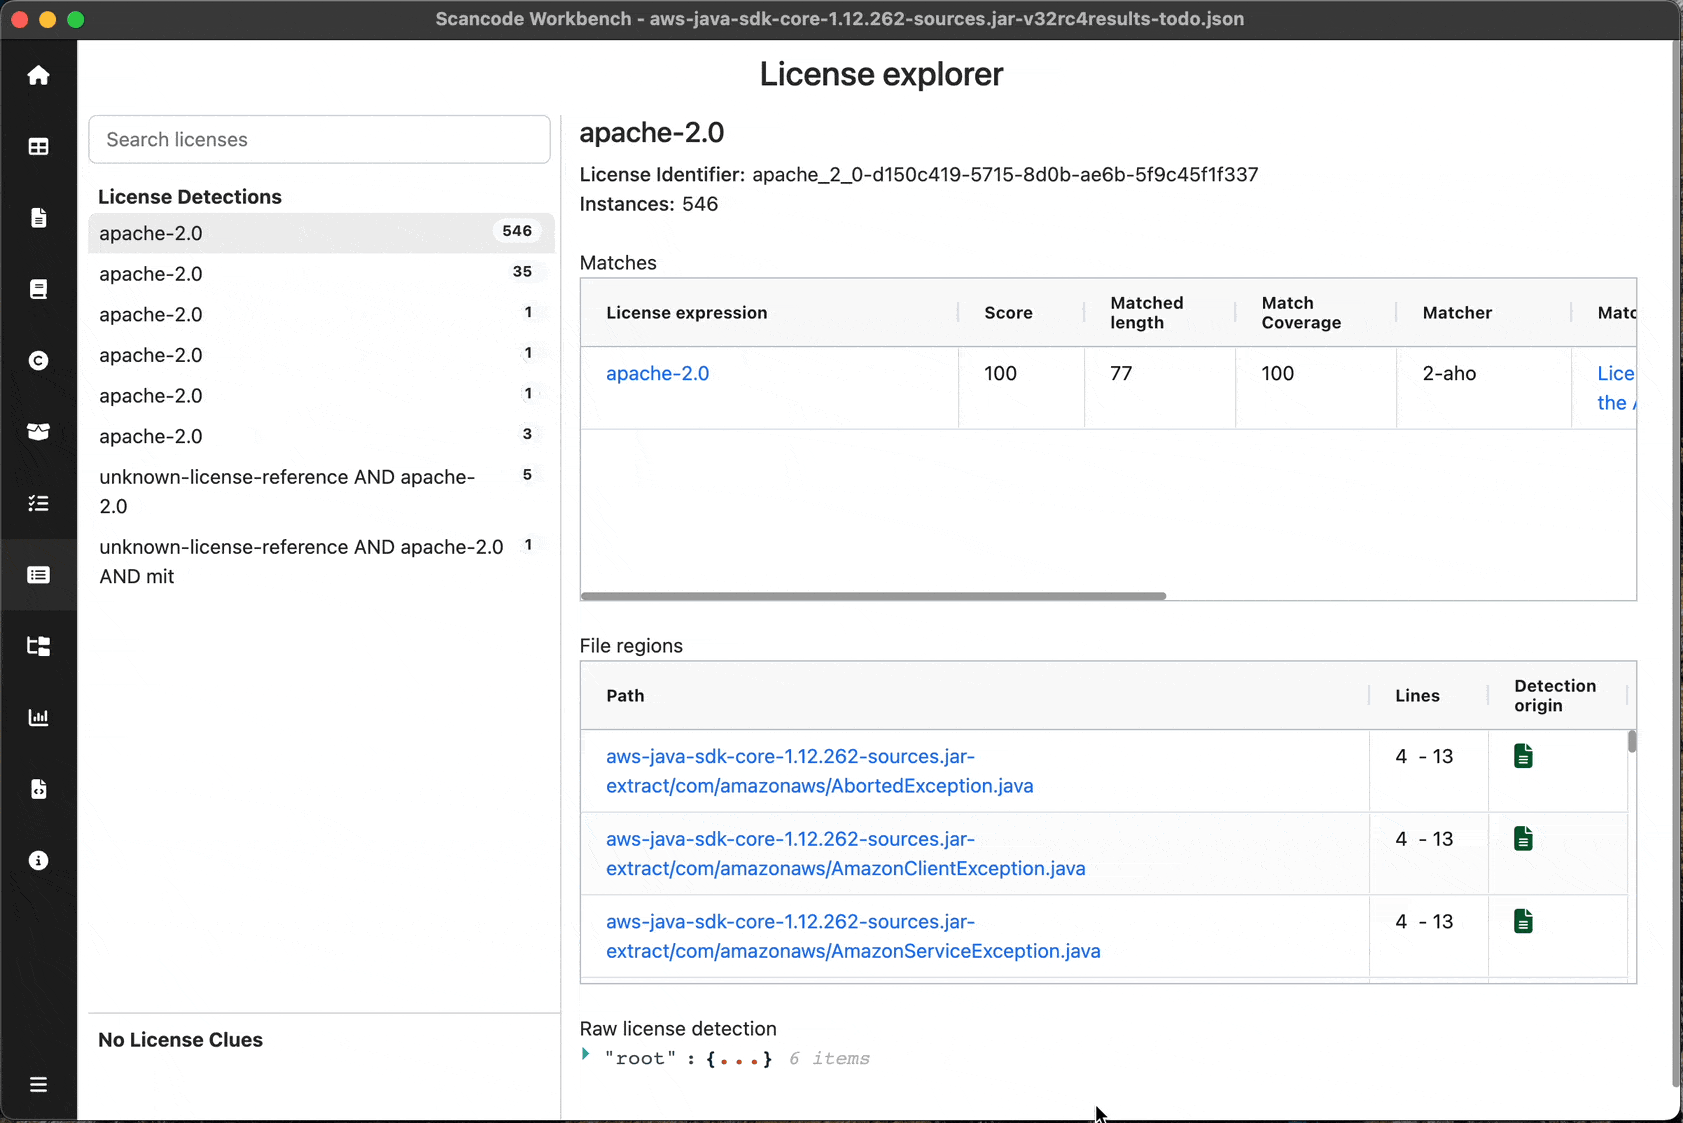The height and width of the screenshot is (1123, 1683).
Task: Select apache-2.0 detection with 35 instances
Action: pyautogui.click(x=321, y=274)
